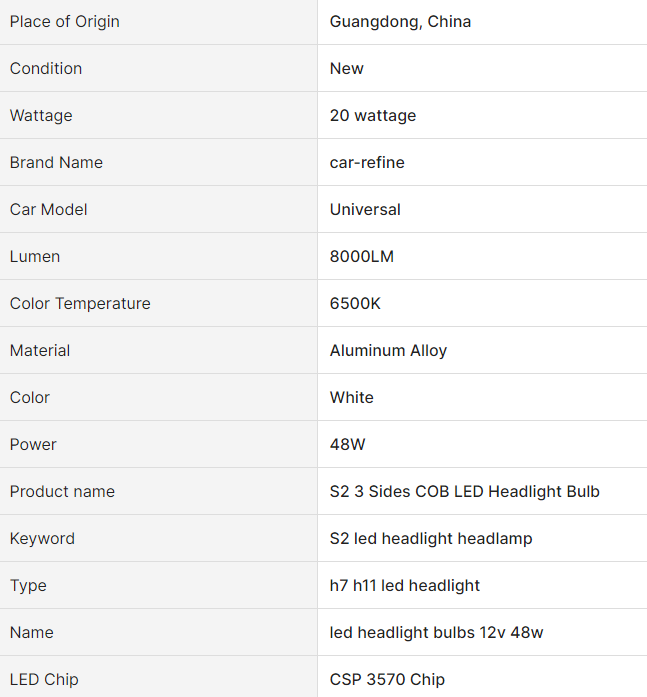
Task: Select the "LED Chip" row label
Action: 44,679
